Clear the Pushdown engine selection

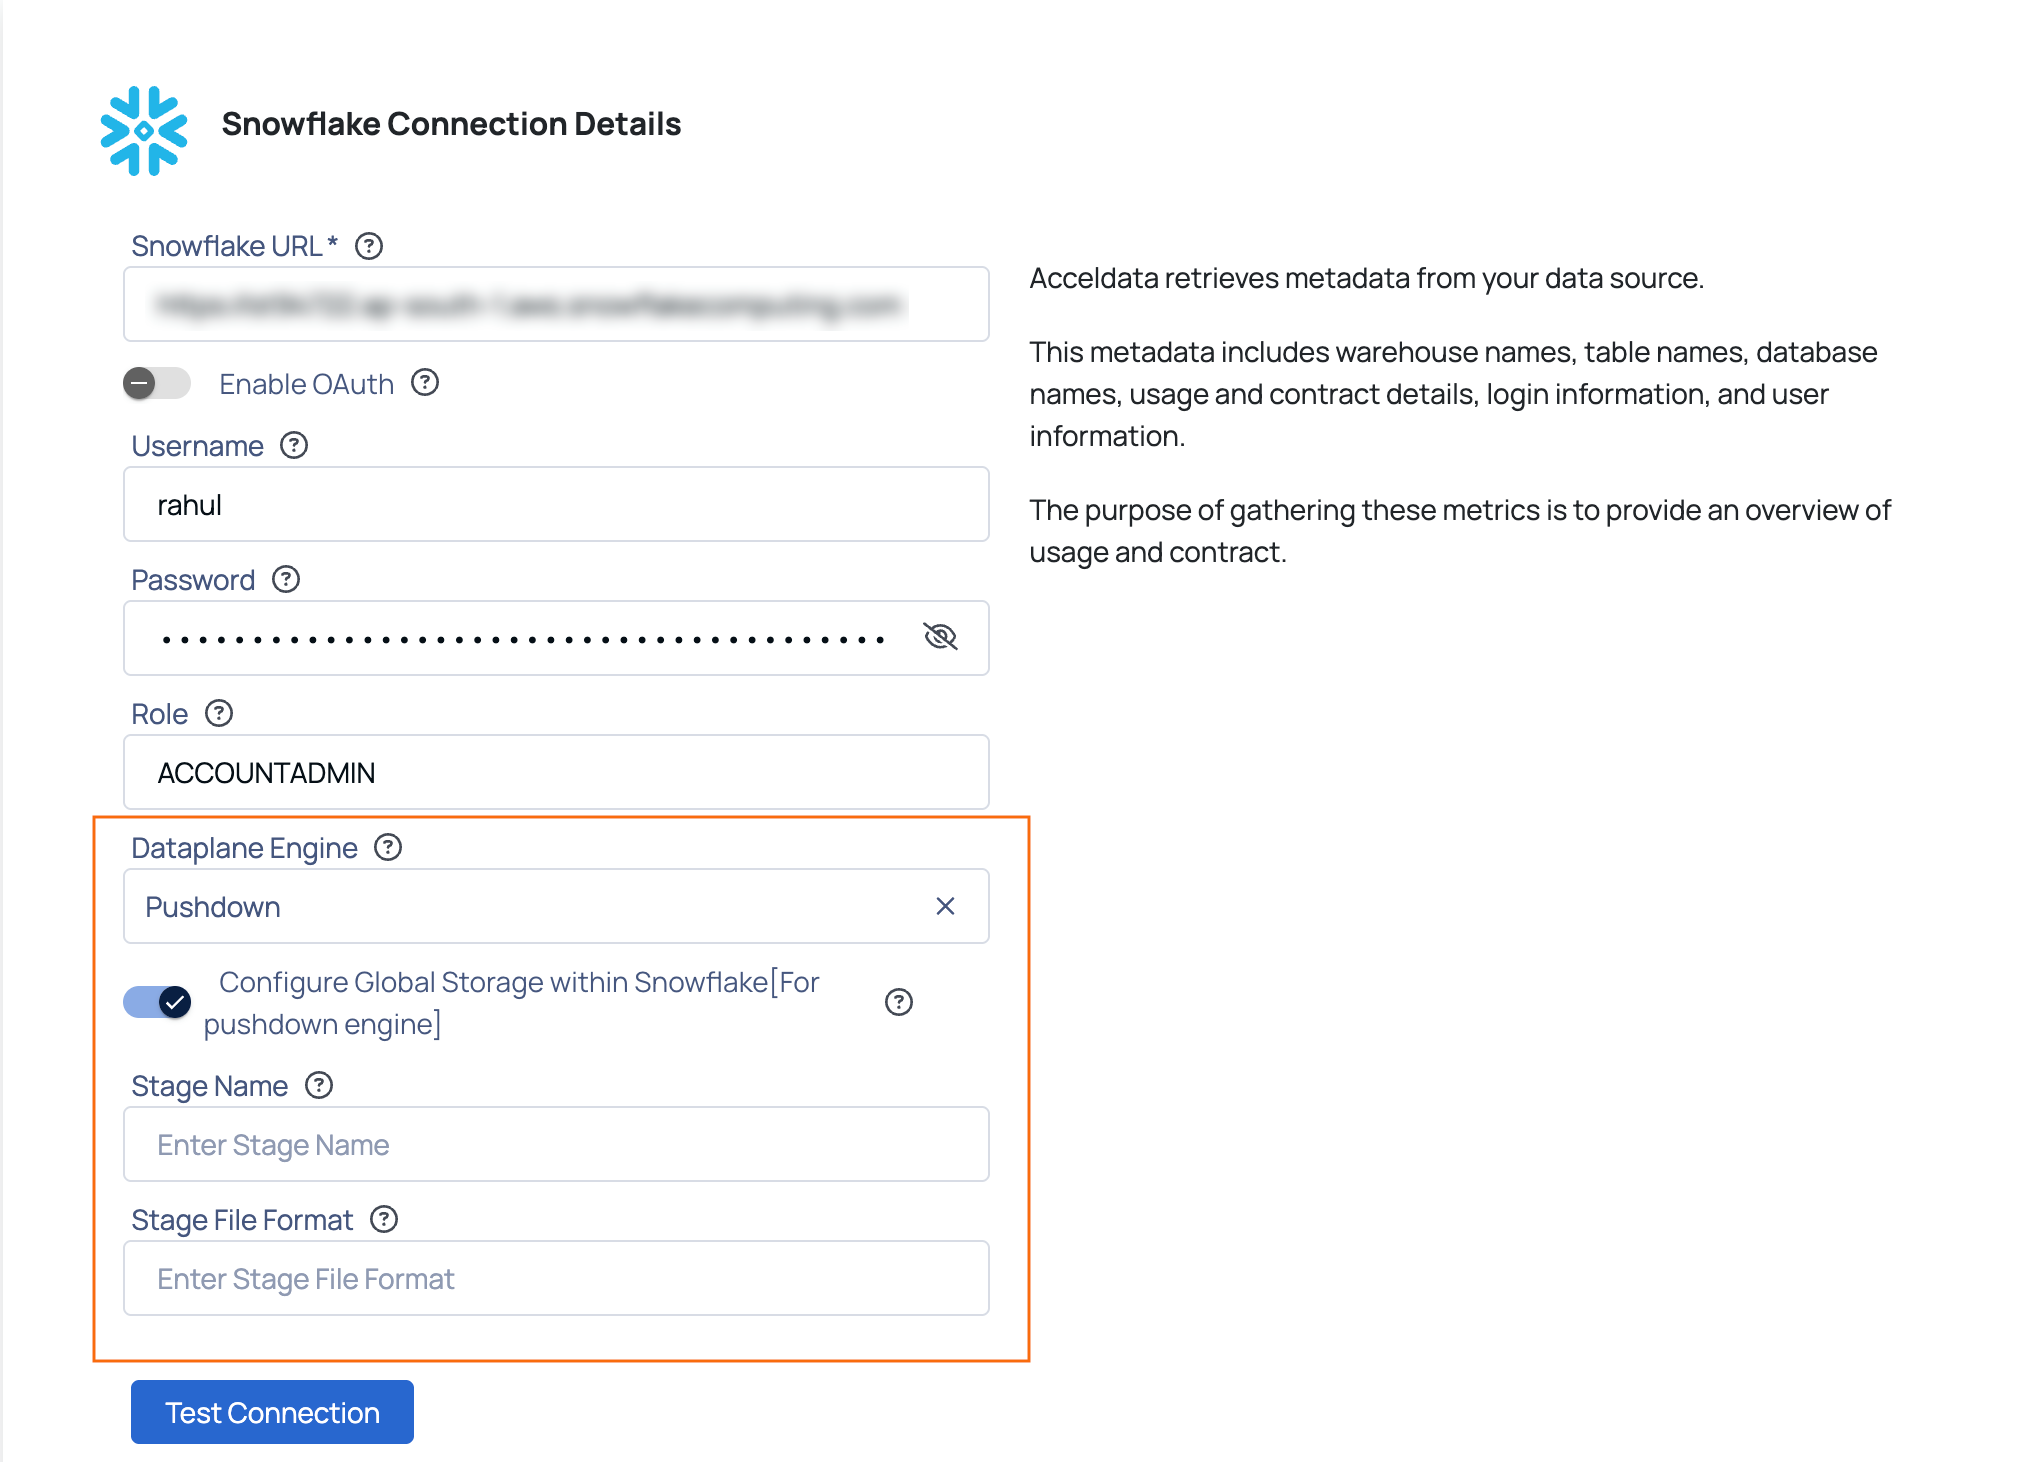pos(945,906)
